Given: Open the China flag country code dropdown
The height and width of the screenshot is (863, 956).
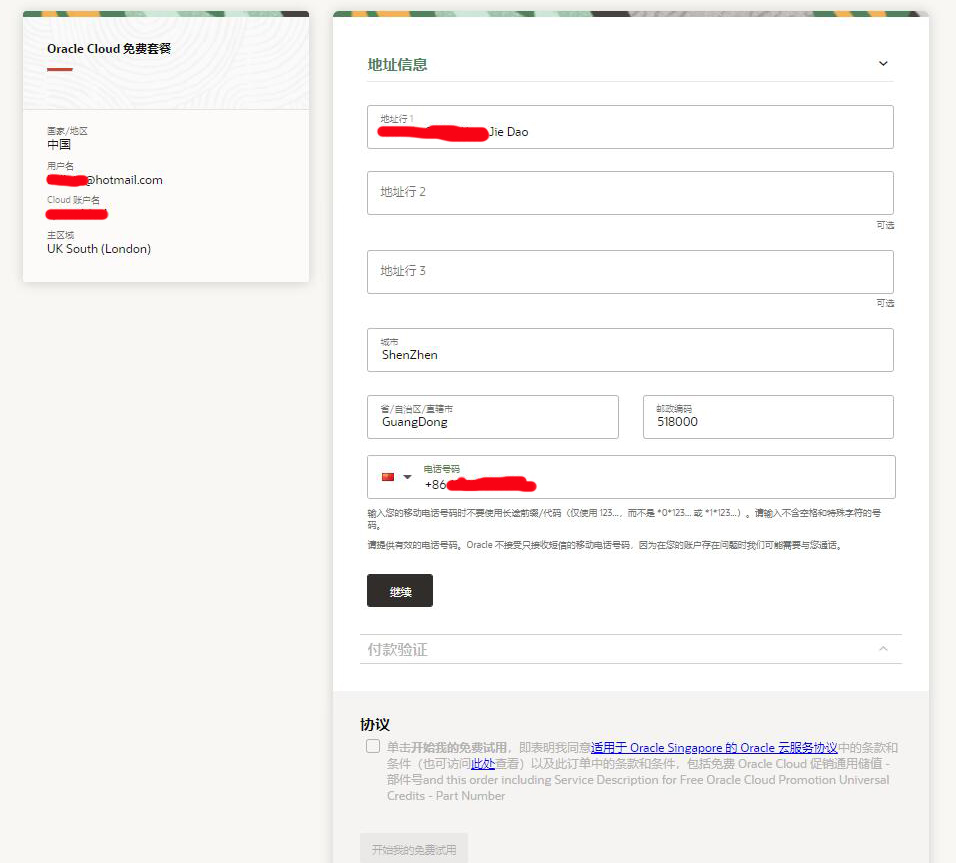Looking at the screenshot, I should [x=407, y=477].
